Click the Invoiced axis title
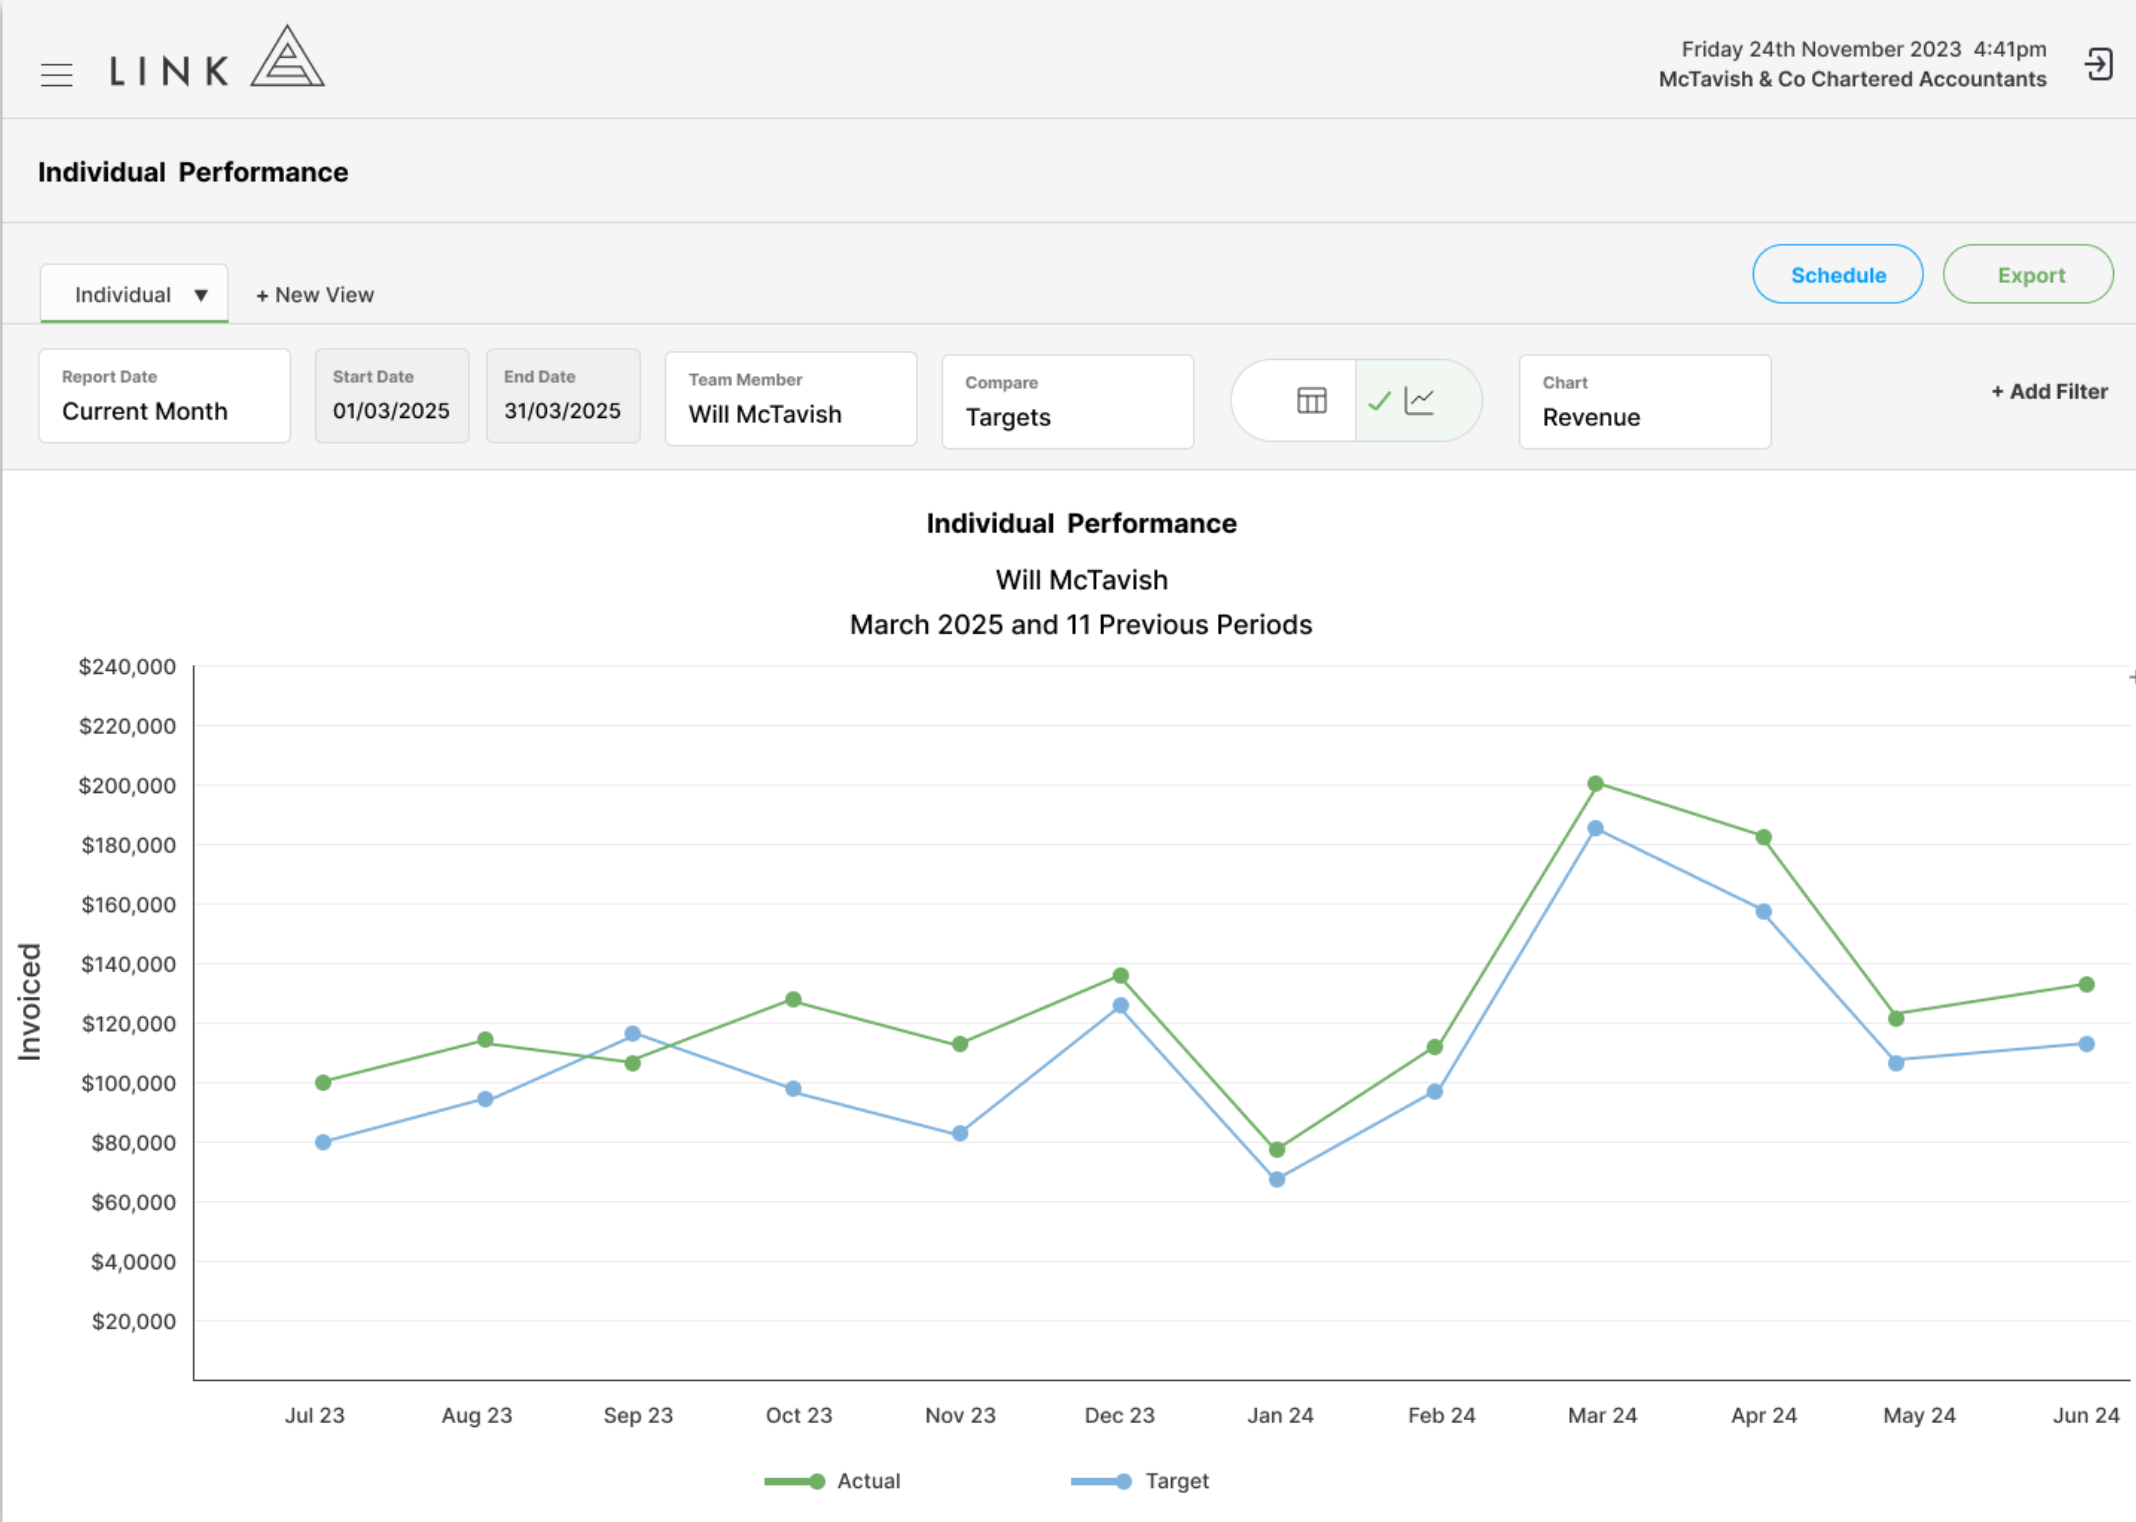Viewport: 2136px width, 1522px height. coord(30,1001)
